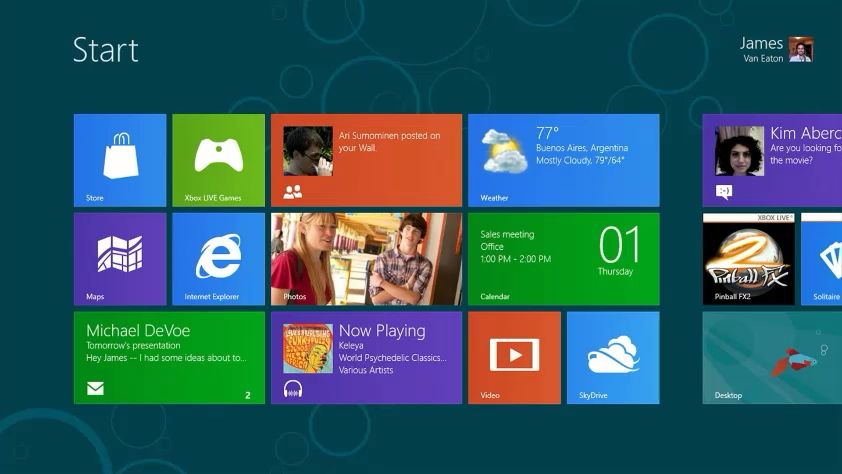The image size is (842, 474).
Task: Click the headphones music icon
Action: pos(293,389)
